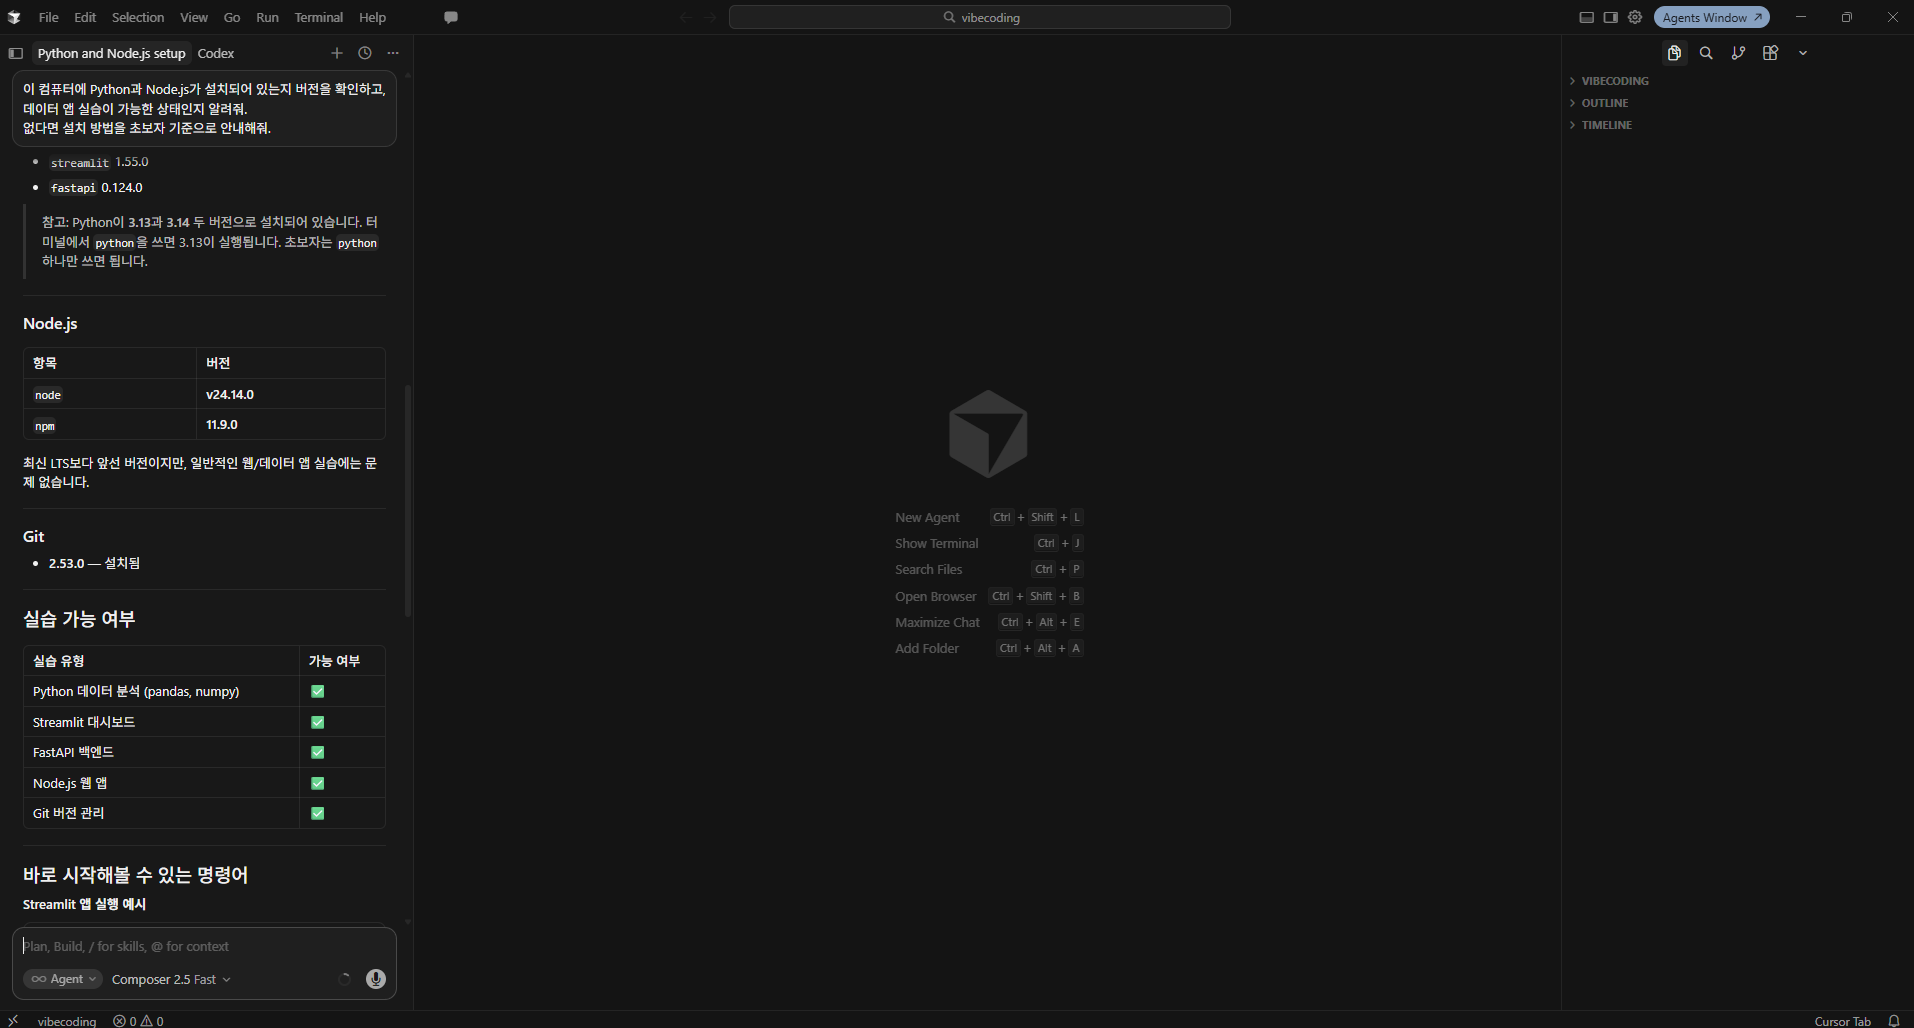Open notifications via the bell icon
Image resolution: width=1914 pixels, height=1028 pixels.
tap(1894, 1021)
